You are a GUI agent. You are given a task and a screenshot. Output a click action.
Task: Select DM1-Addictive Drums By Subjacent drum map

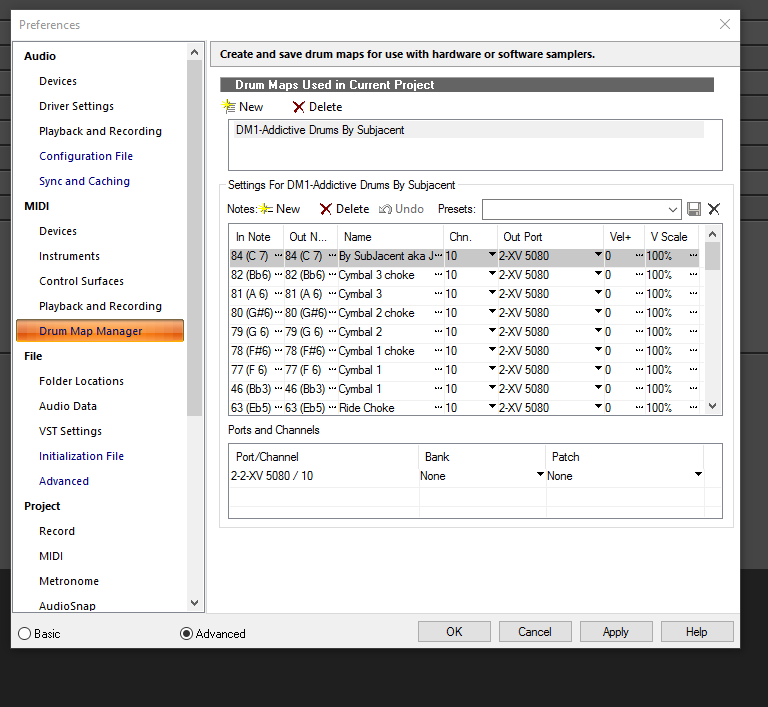point(320,130)
